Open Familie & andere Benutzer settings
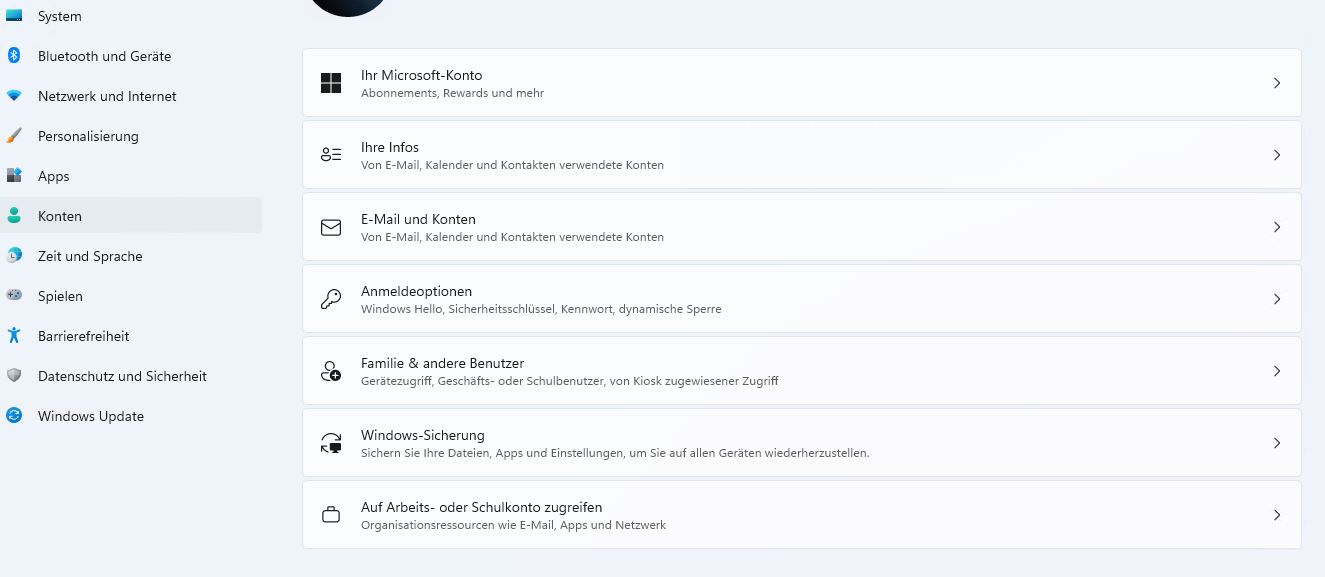1325x577 pixels. click(442, 363)
